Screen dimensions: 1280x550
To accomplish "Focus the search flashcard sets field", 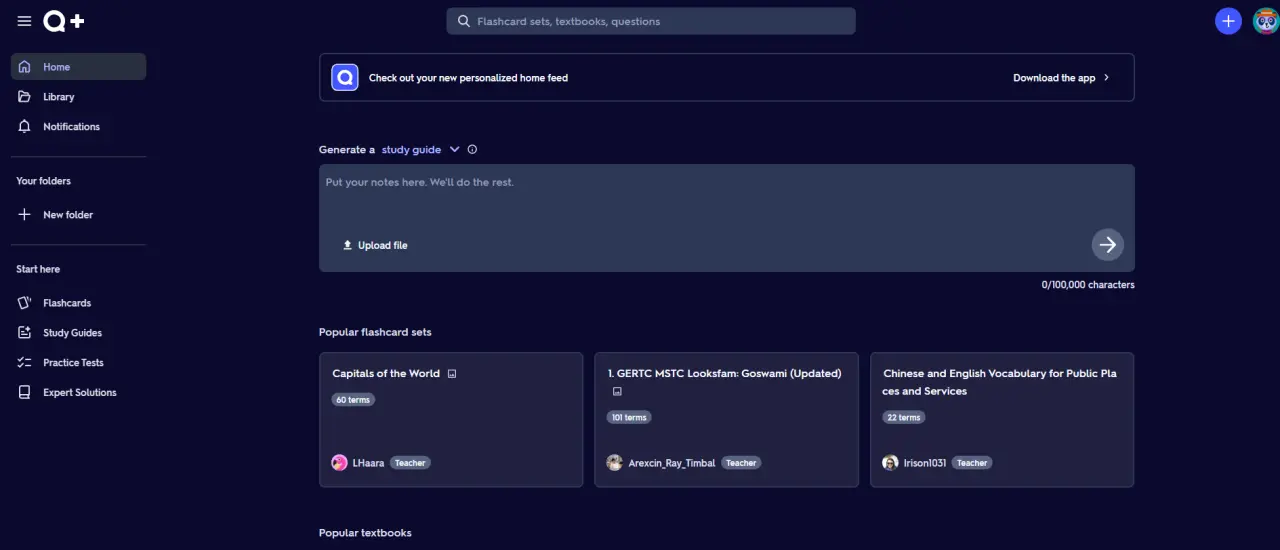I will pyautogui.click(x=651, y=21).
